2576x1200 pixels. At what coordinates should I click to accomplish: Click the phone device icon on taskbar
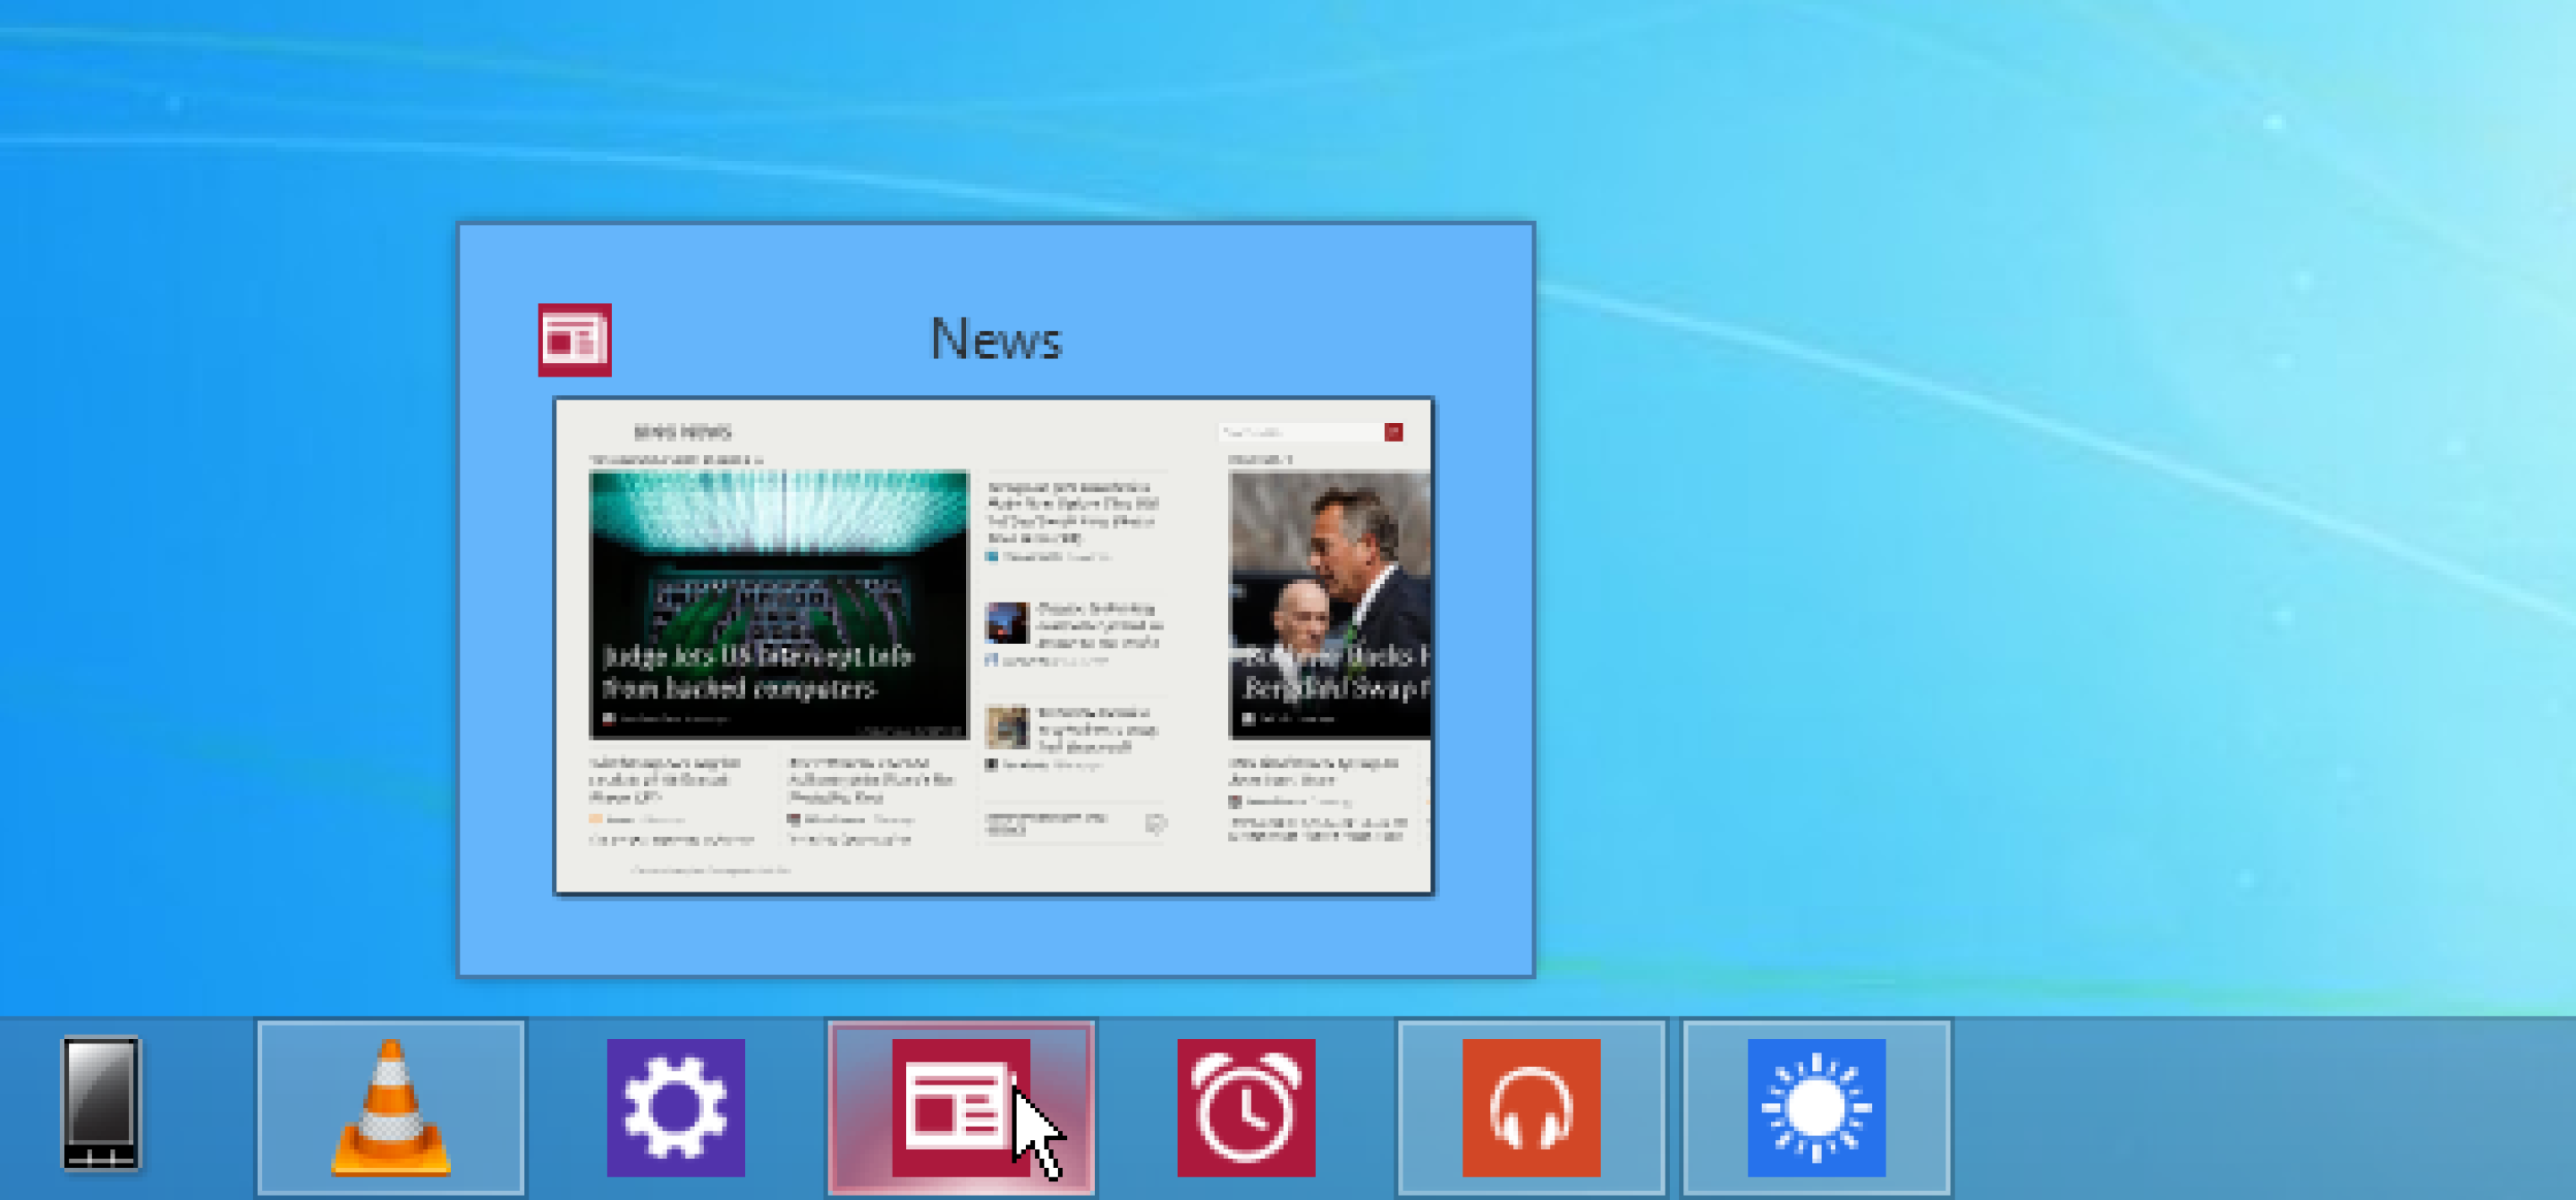(x=100, y=1103)
